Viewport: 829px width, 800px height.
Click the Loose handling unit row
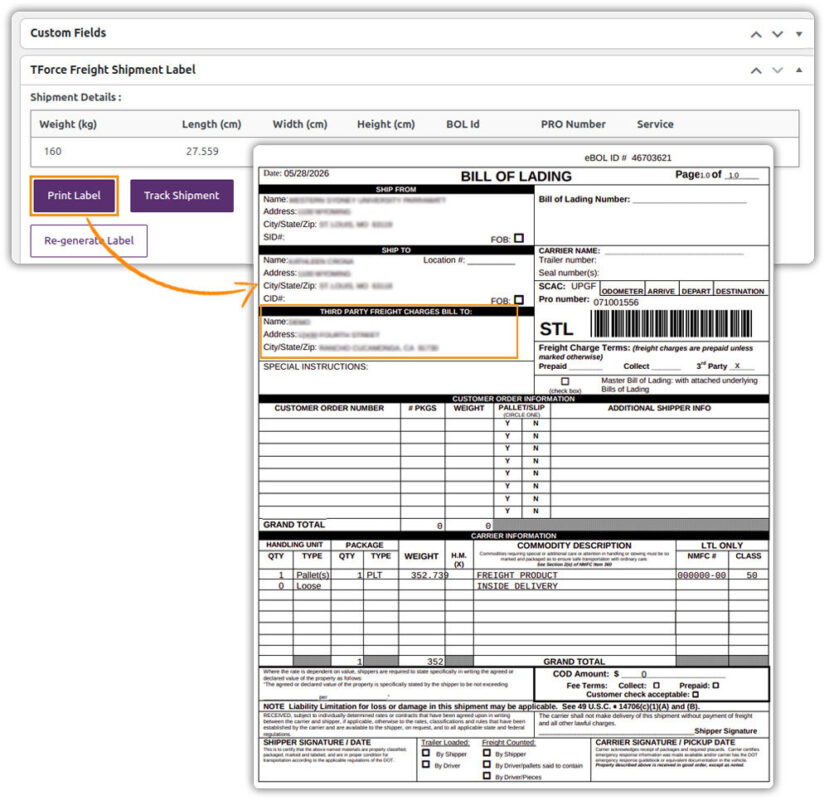[308, 586]
